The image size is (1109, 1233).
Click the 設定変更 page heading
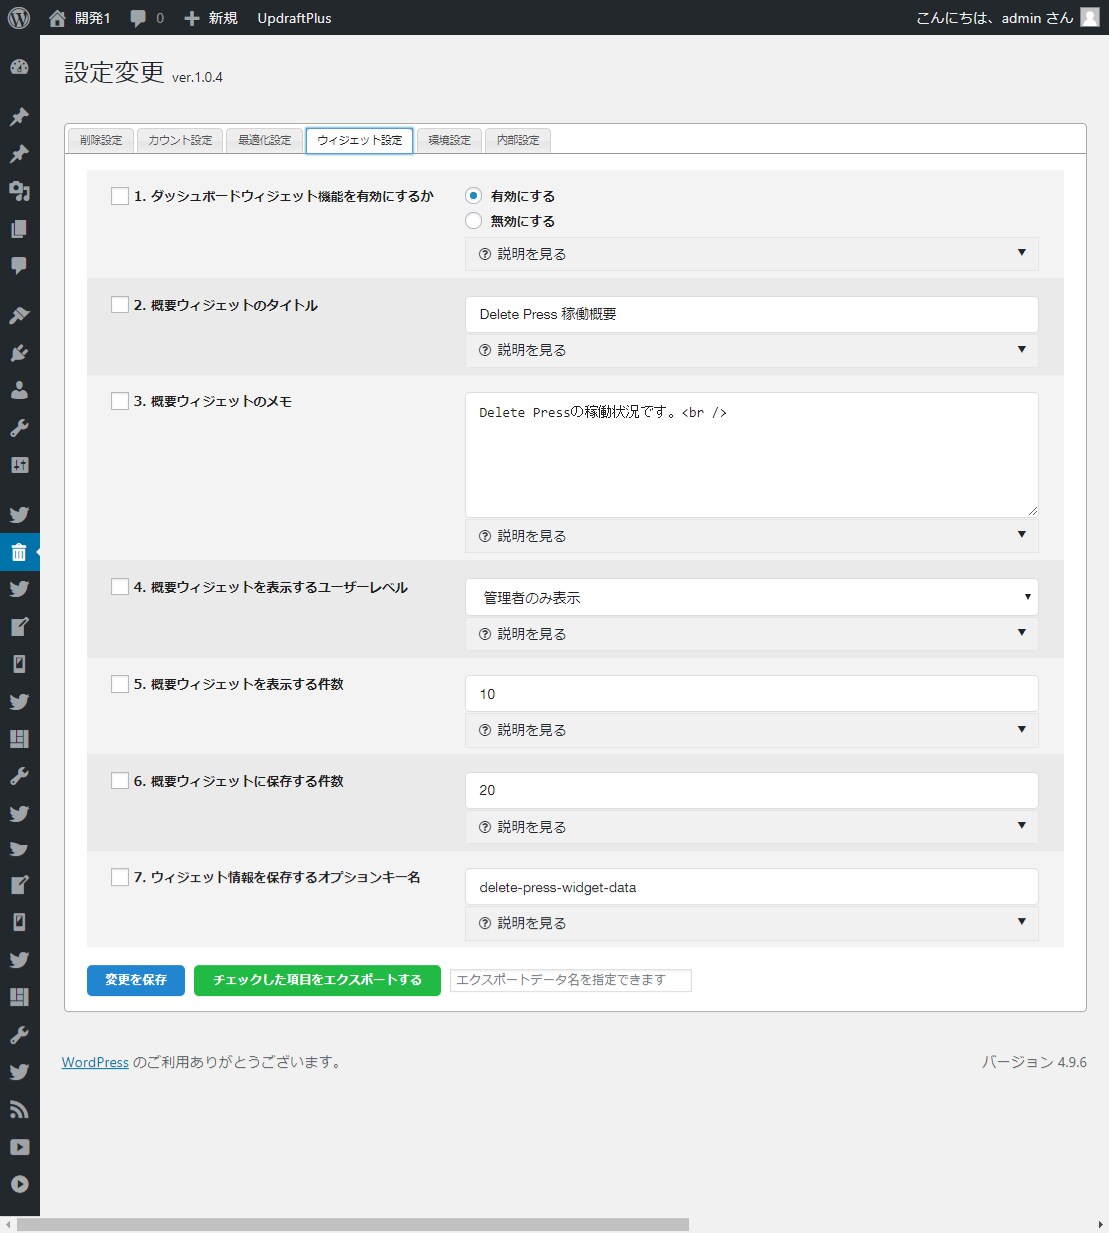point(114,72)
